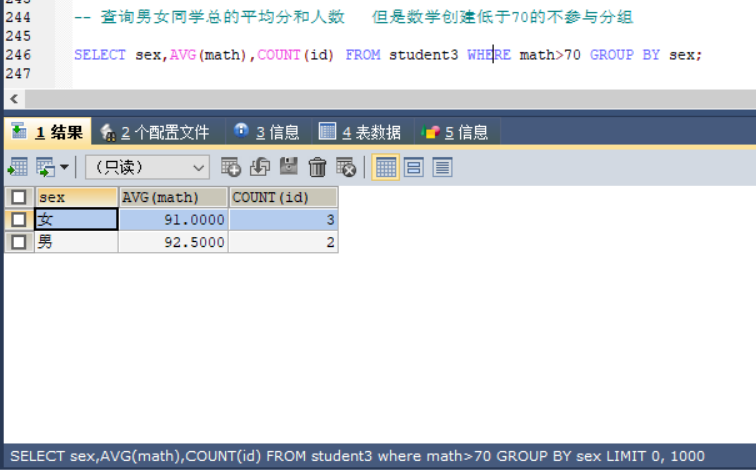Image resolution: width=756 pixels, height=470 pixels.
Task: Select the form view mode icon
Action: (414, 167)
